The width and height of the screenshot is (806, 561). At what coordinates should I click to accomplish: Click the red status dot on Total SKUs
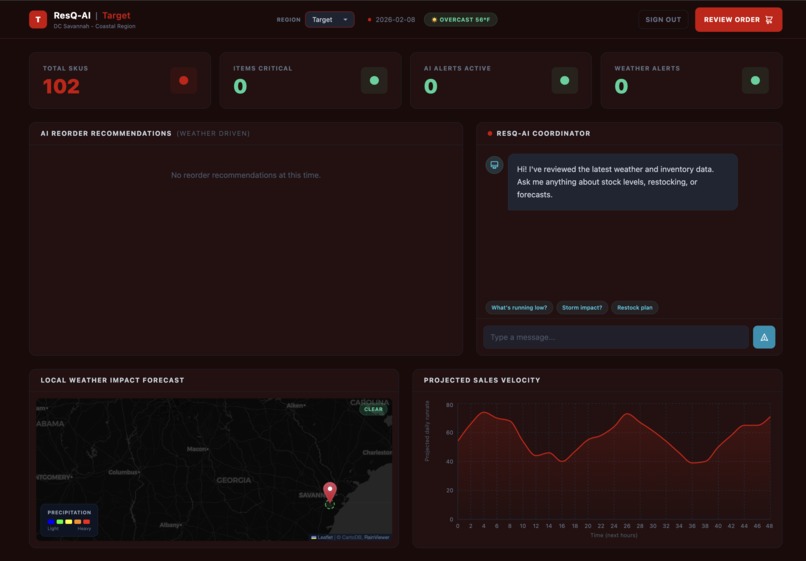184,80
